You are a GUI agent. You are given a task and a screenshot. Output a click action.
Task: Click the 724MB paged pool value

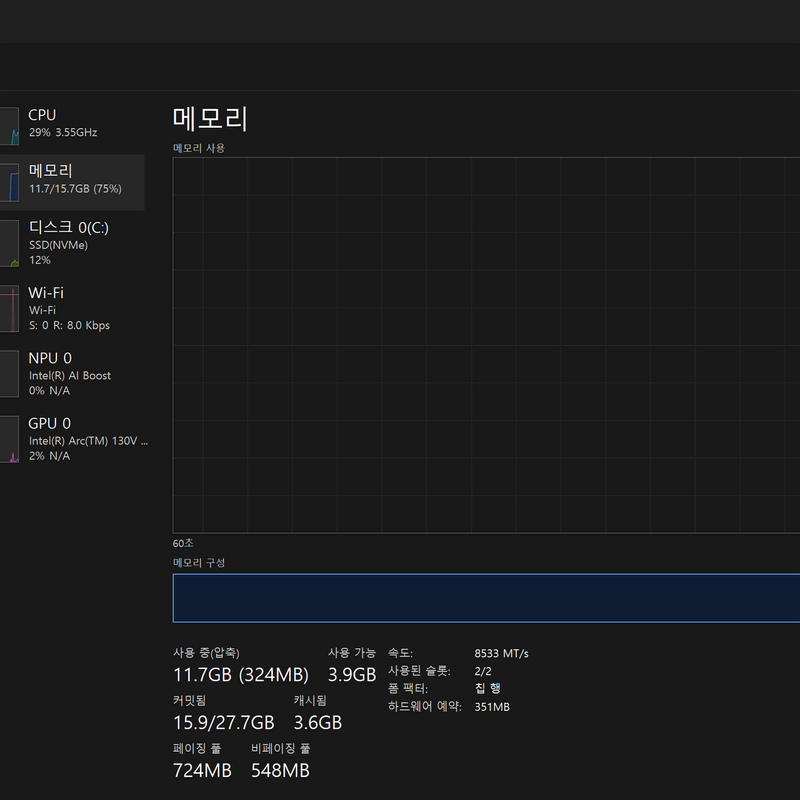[203, 771]
